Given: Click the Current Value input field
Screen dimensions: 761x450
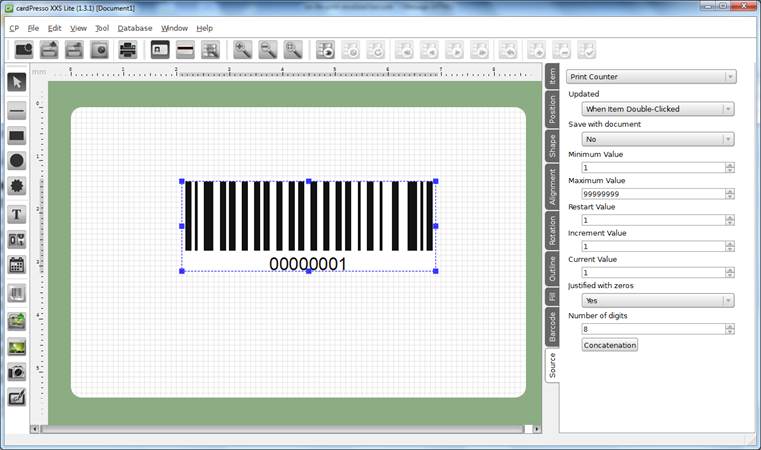Looking at the screenshot, I should coord(653,272).
